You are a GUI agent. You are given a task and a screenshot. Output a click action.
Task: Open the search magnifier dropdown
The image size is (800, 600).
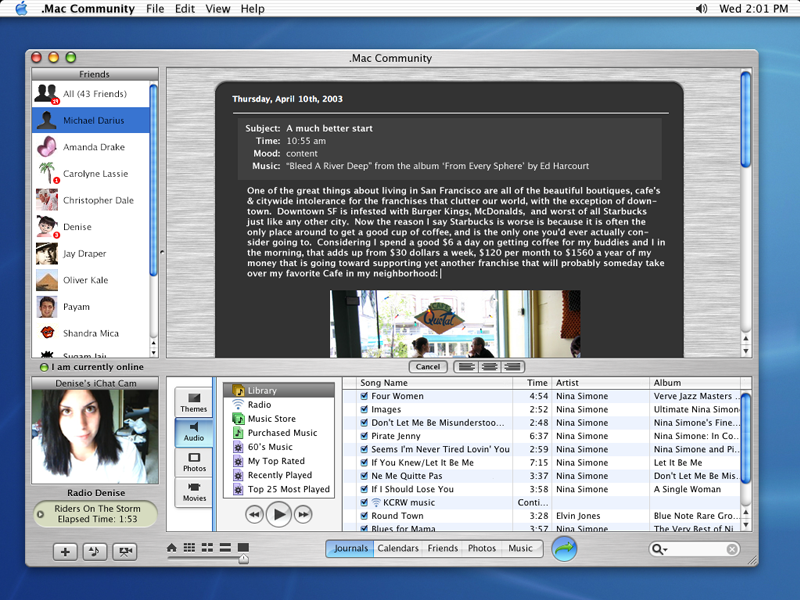point(659,549)
